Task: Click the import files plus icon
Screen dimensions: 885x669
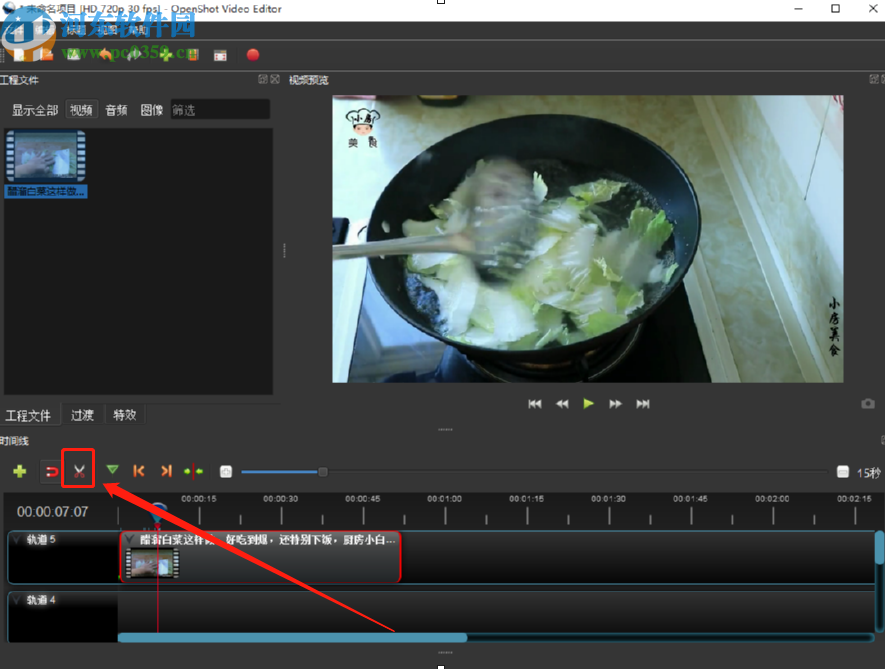Action: point(164,55)
